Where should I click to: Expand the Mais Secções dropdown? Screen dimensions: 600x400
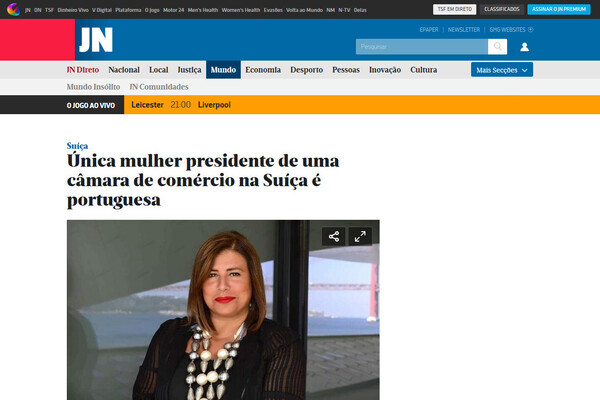point(502,70)
